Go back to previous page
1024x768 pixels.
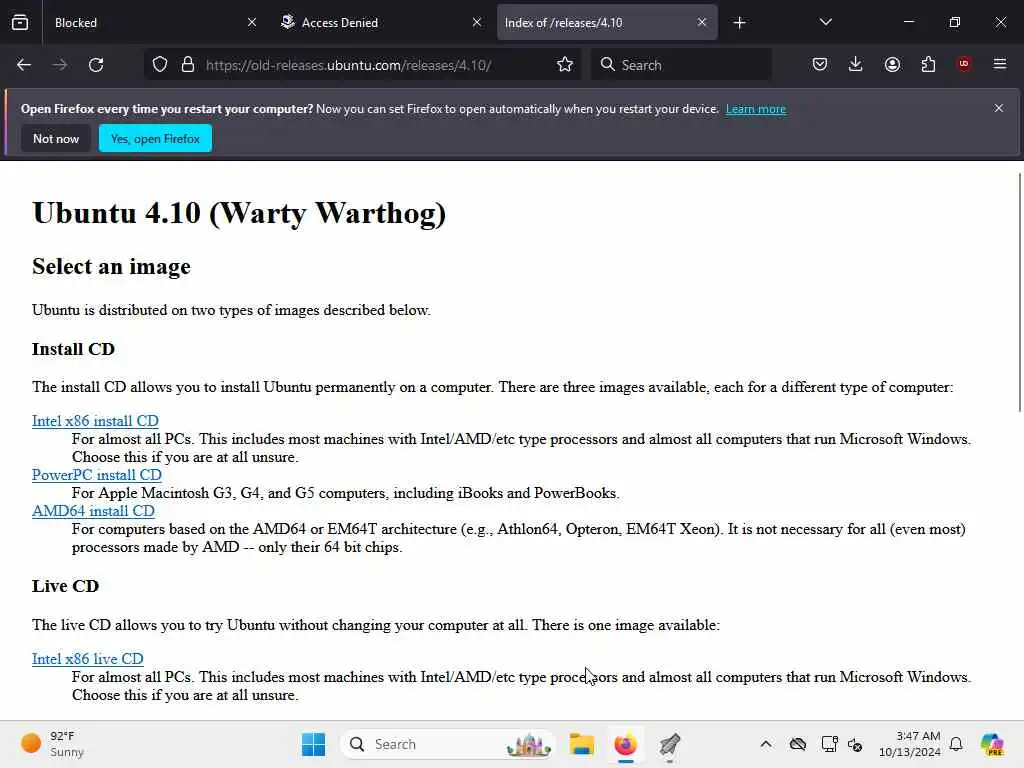[x=24, y=65]
